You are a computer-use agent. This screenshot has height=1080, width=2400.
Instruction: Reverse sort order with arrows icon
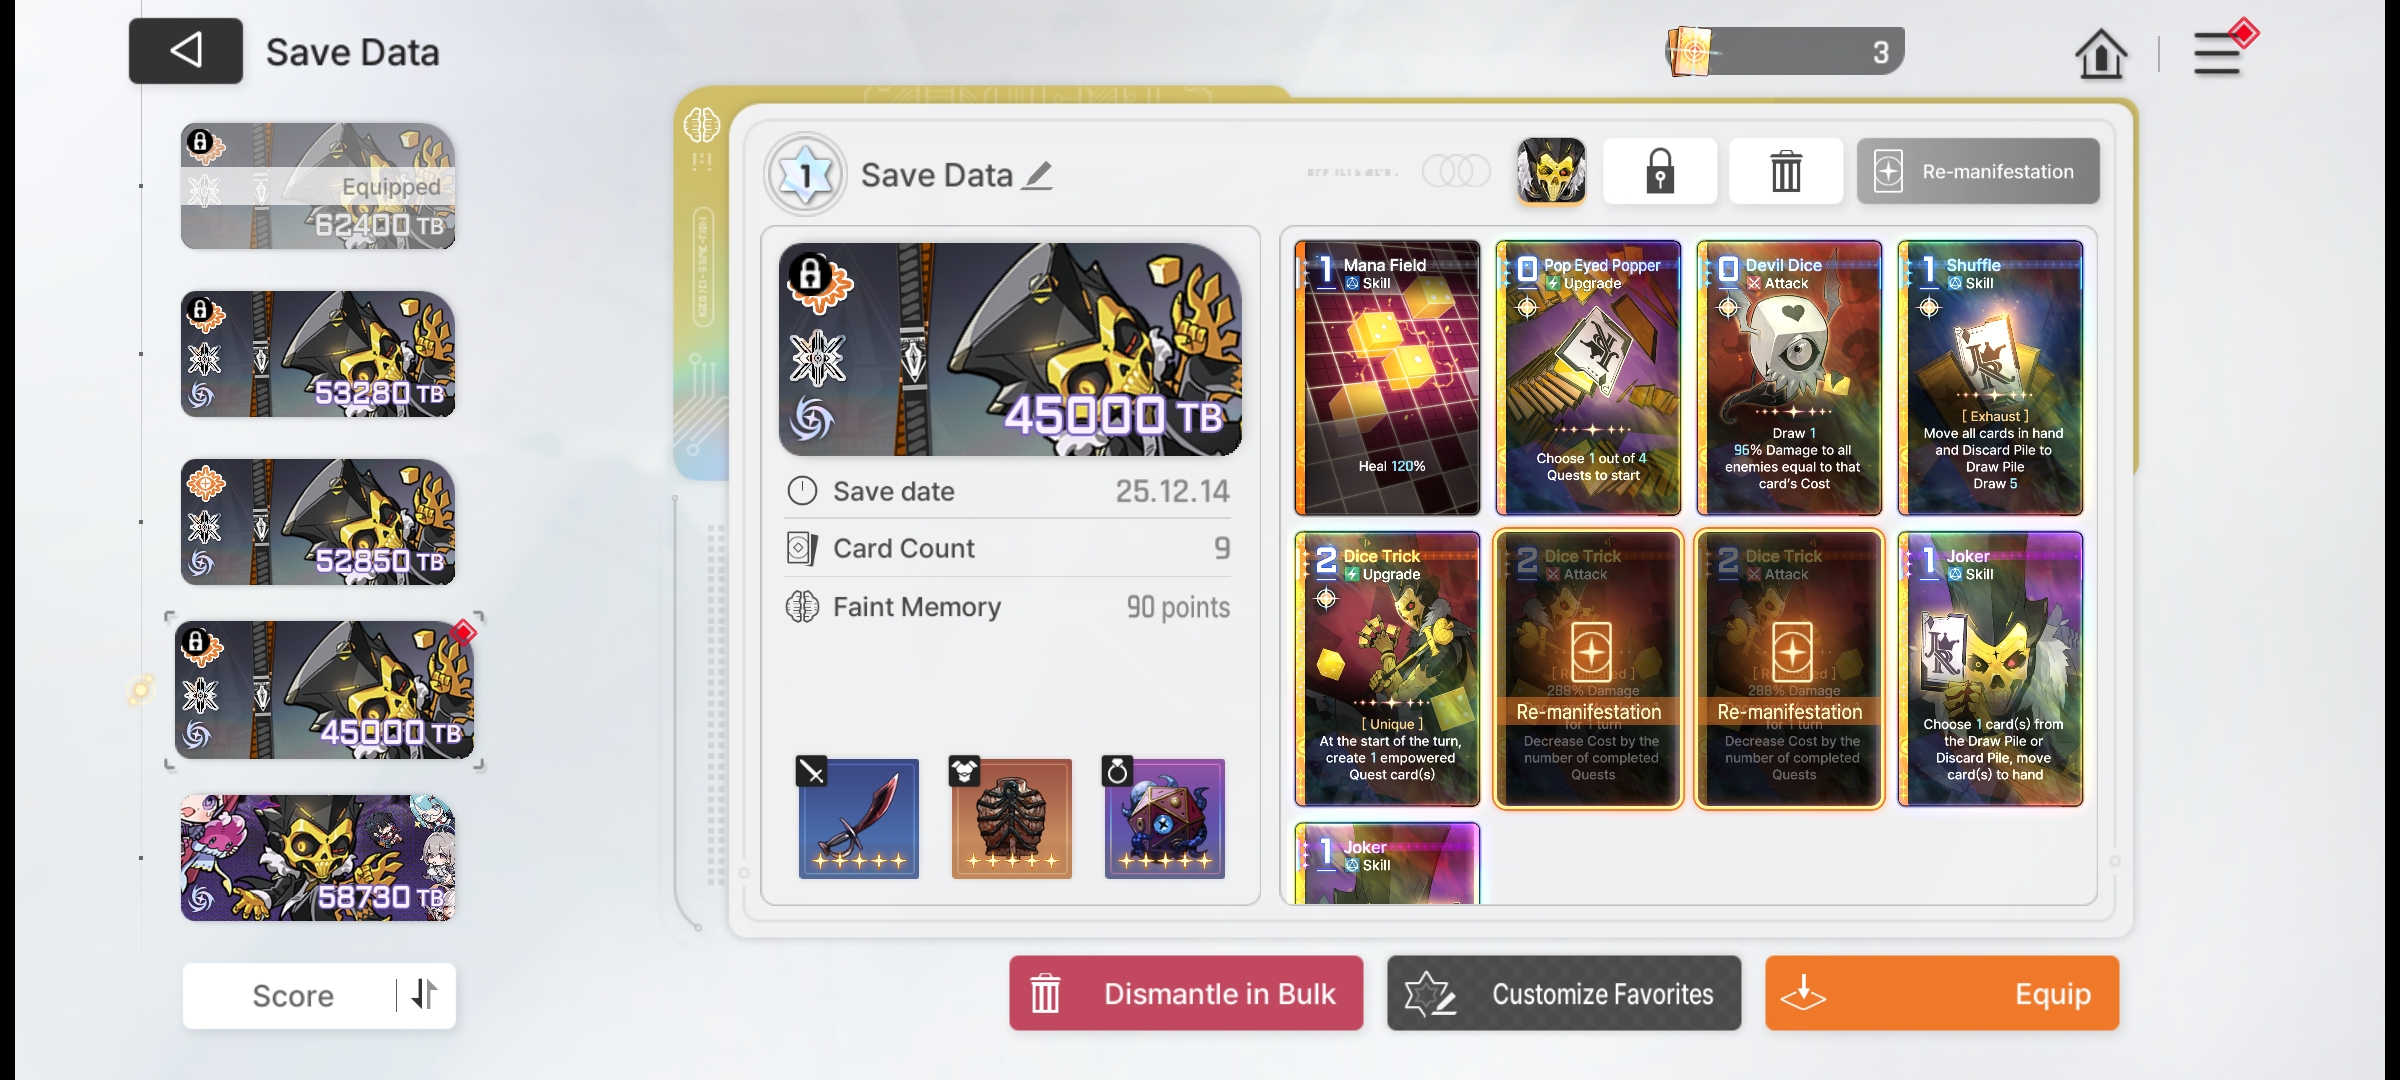pyautogui.click(x=425, y=994)
